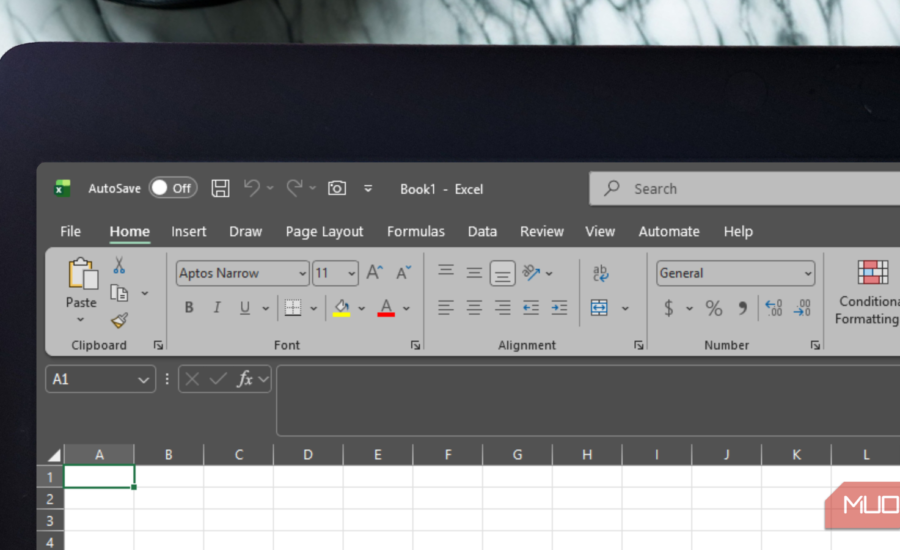Decrease the font size

click(x=404, y=272)
